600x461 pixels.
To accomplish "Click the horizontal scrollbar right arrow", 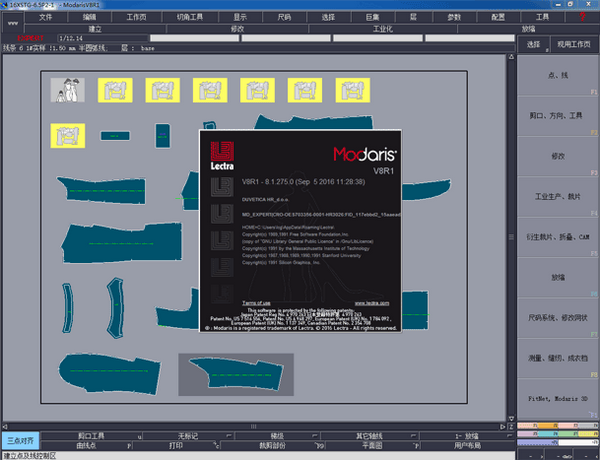I will point(502,427).
